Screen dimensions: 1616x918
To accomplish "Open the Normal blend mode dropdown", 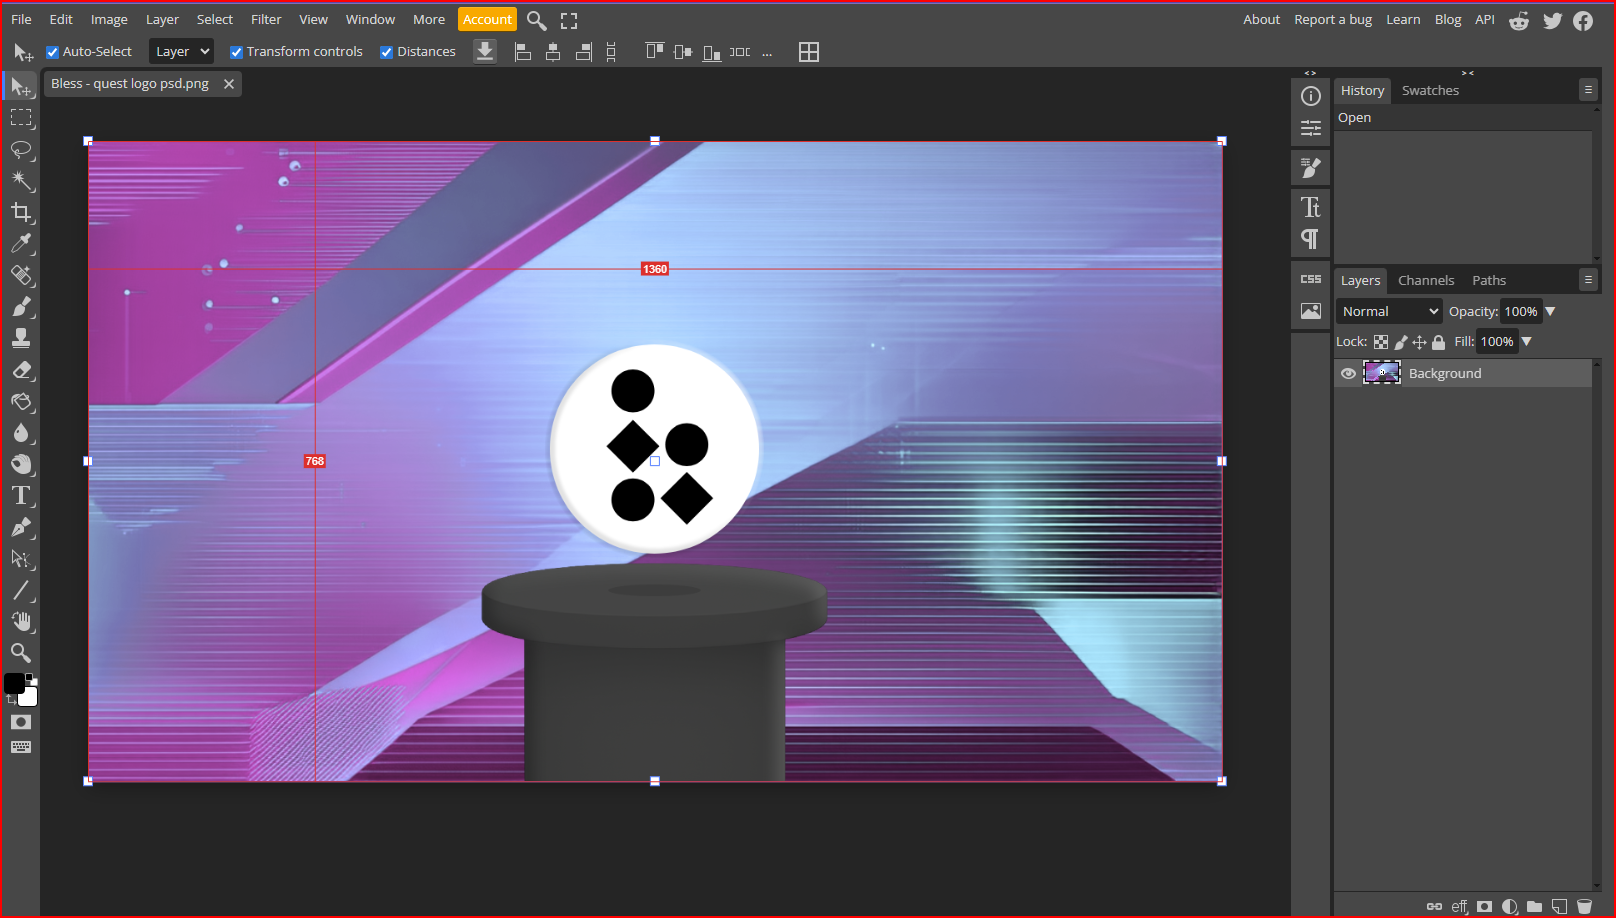I will coord(1389,312).
